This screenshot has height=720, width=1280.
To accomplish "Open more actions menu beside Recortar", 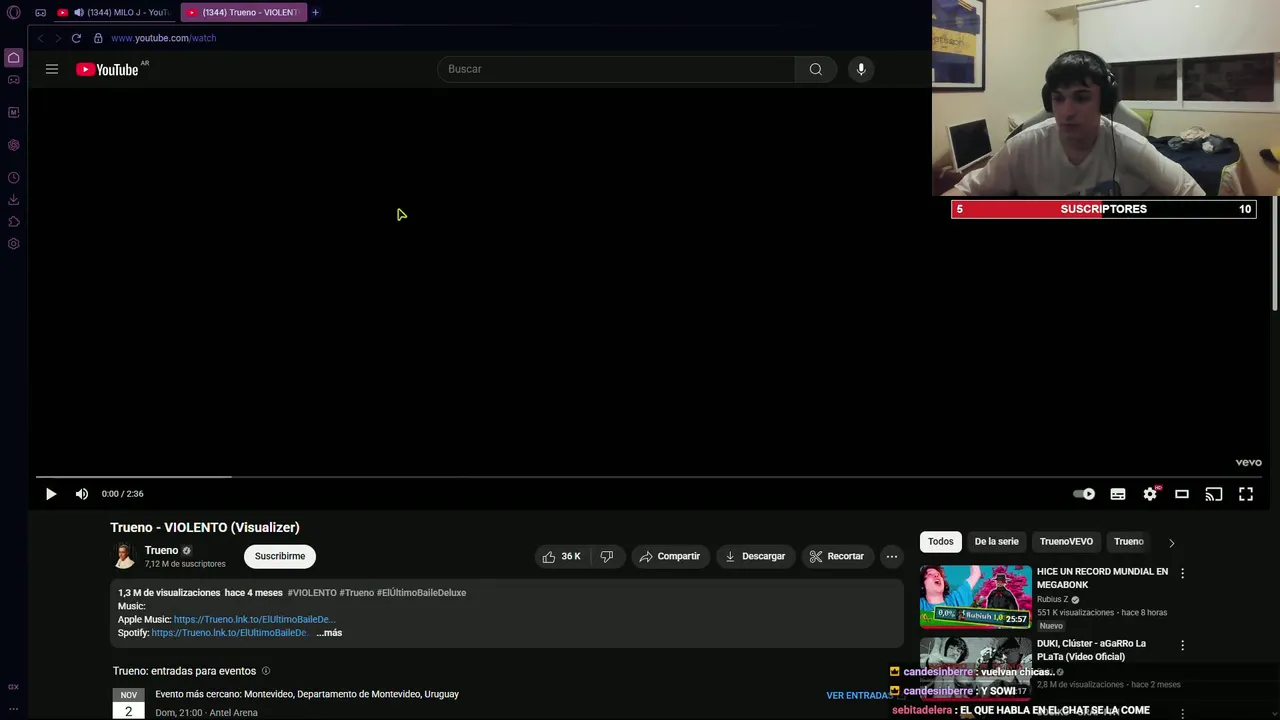I will (x=892, y=556).
